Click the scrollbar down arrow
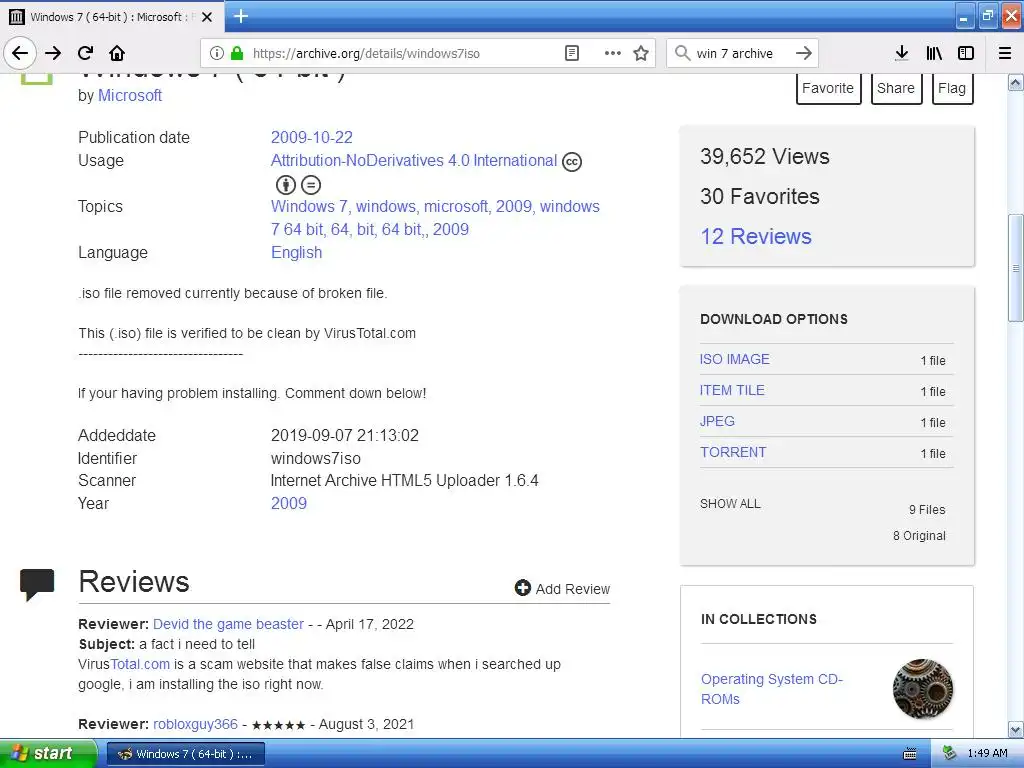 [x=1016, y=729]
